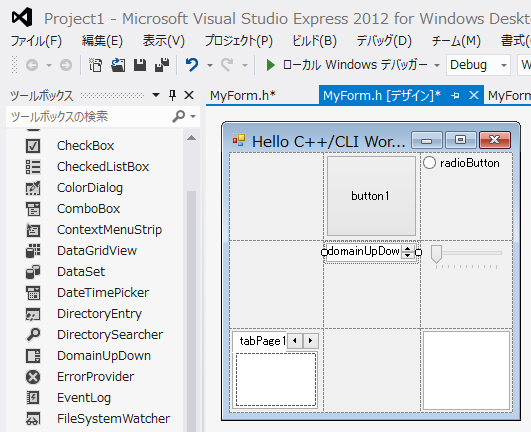531x432 pixels.
Task: Open the 書式 menu
Action: (x=515, y=41)
